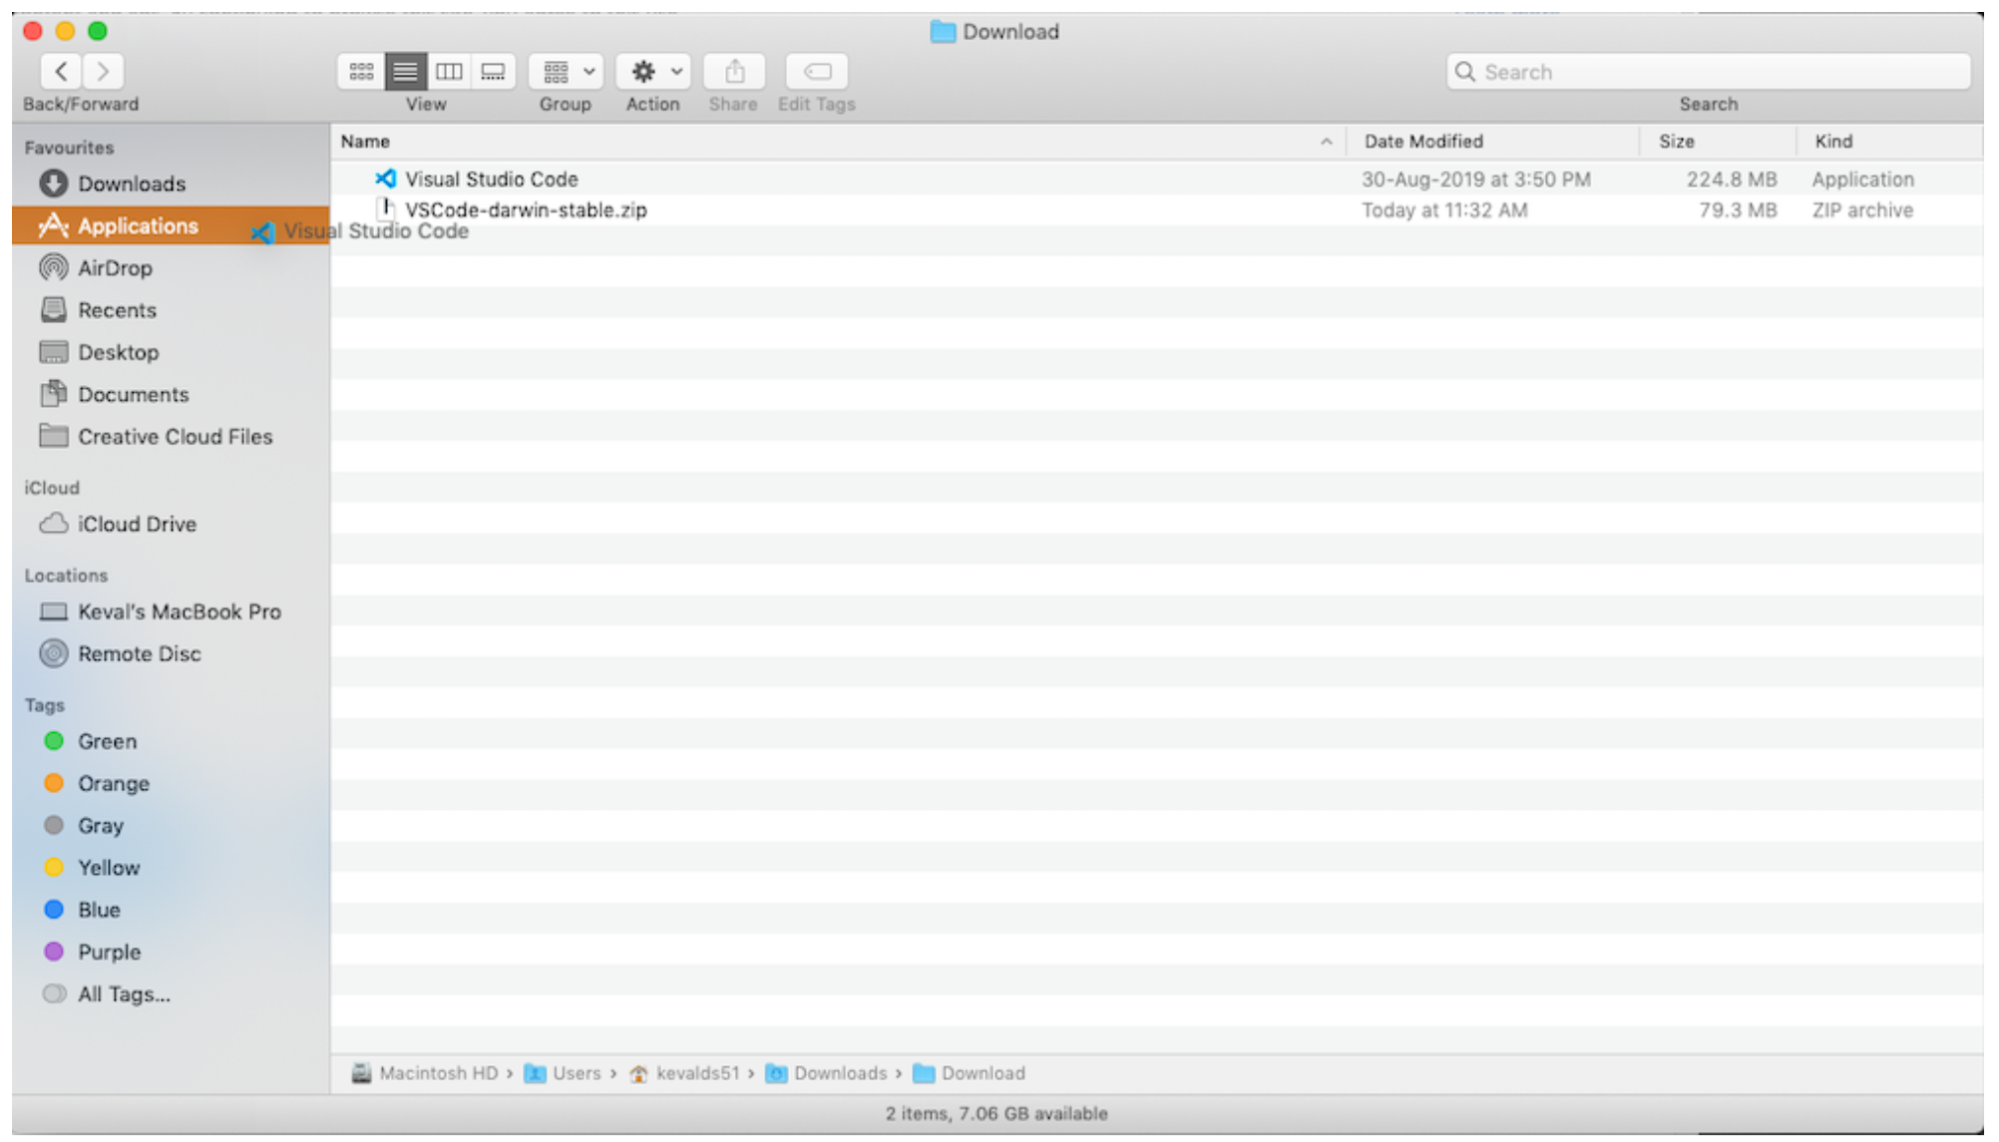Jump to kevalds51 home in path bar
This screenshot has height=1142, width=1999.
coord(684,1073)
